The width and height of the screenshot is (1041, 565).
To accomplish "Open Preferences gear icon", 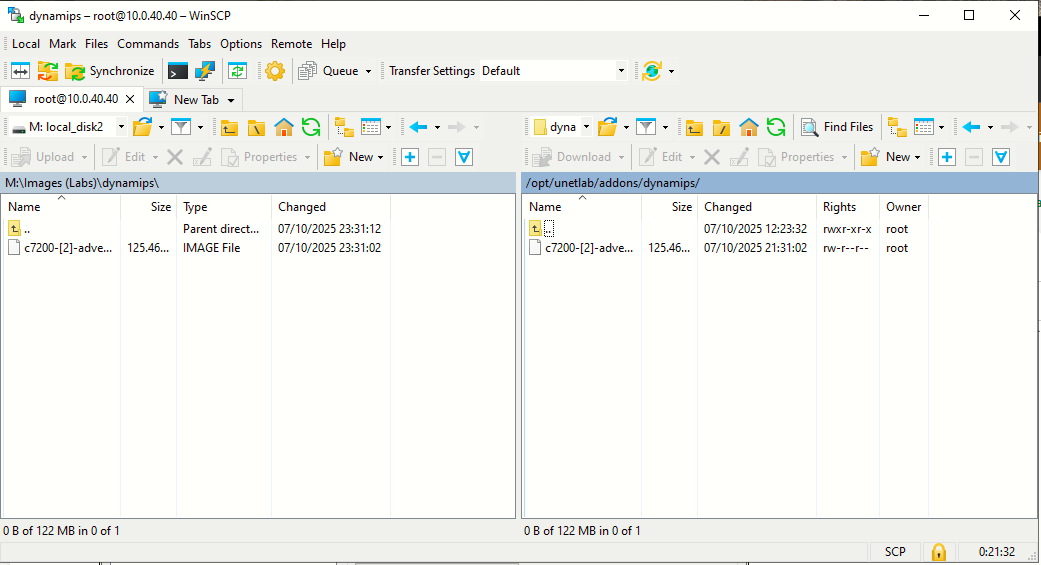I will coord(274,71).
